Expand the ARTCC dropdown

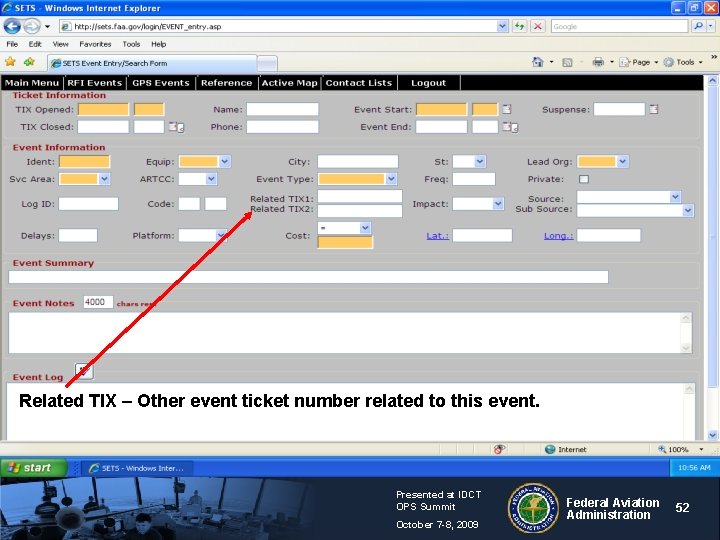[211, 179]
